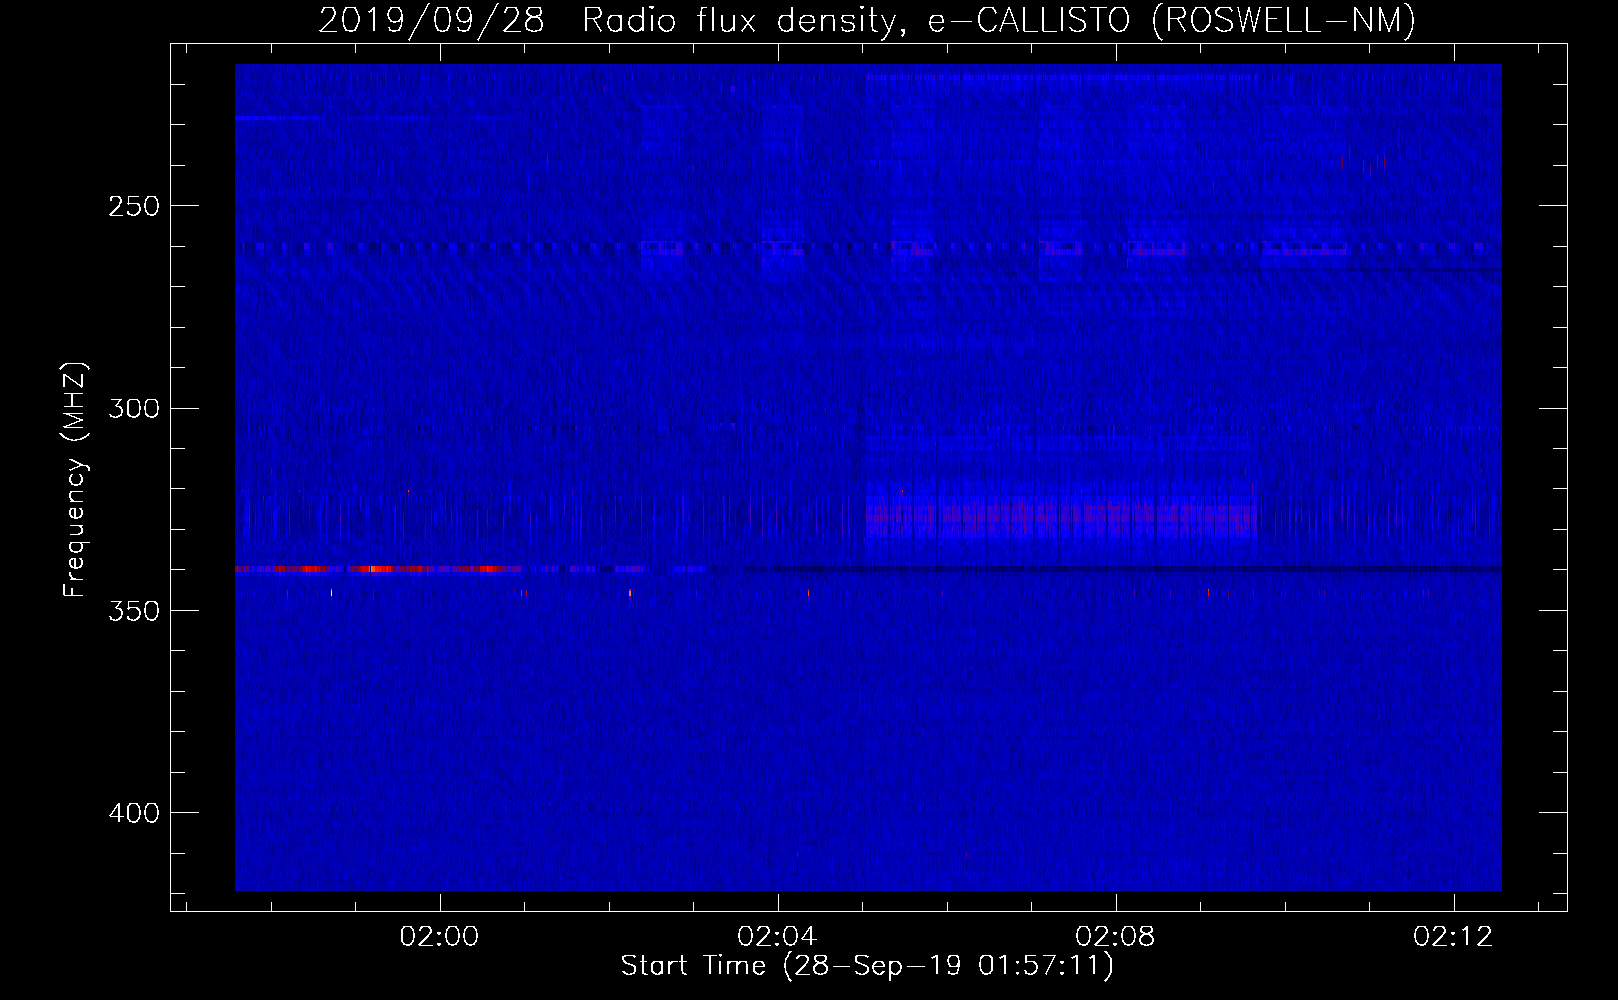Click the plot title 'Radio flux density, e-CALLISTO (ROSWELL-NM)'

pyautogui.click(x=999, y=20)
